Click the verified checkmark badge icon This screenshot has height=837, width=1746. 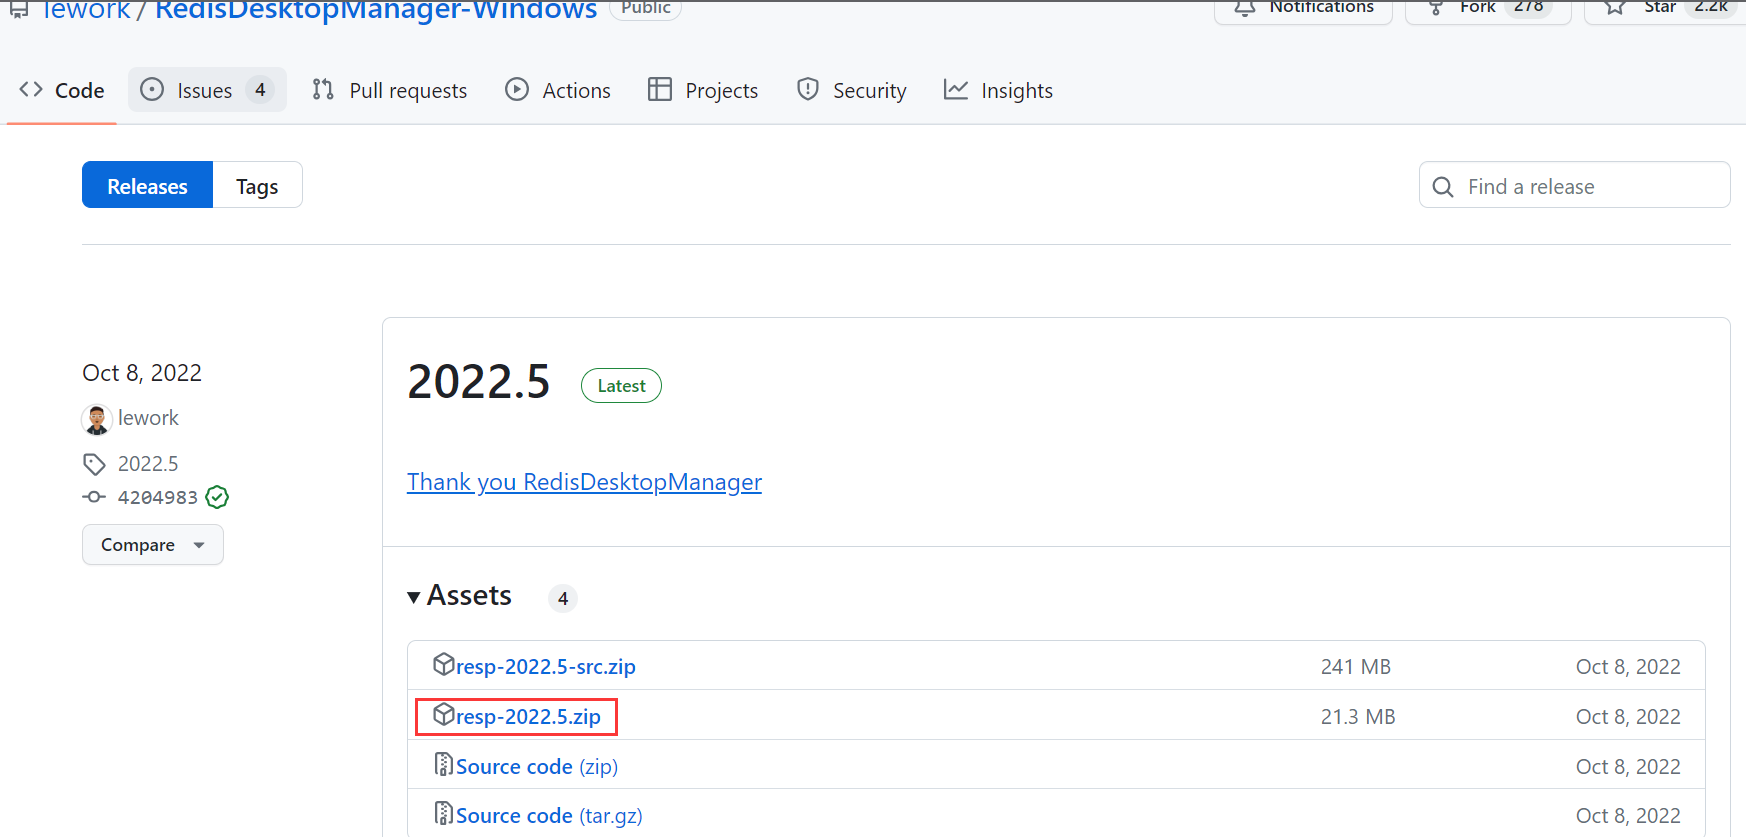point(217,497)
